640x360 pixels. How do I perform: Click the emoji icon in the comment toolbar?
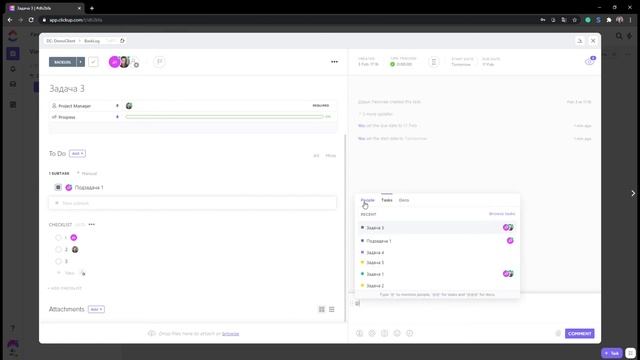(x=397, y=333)
